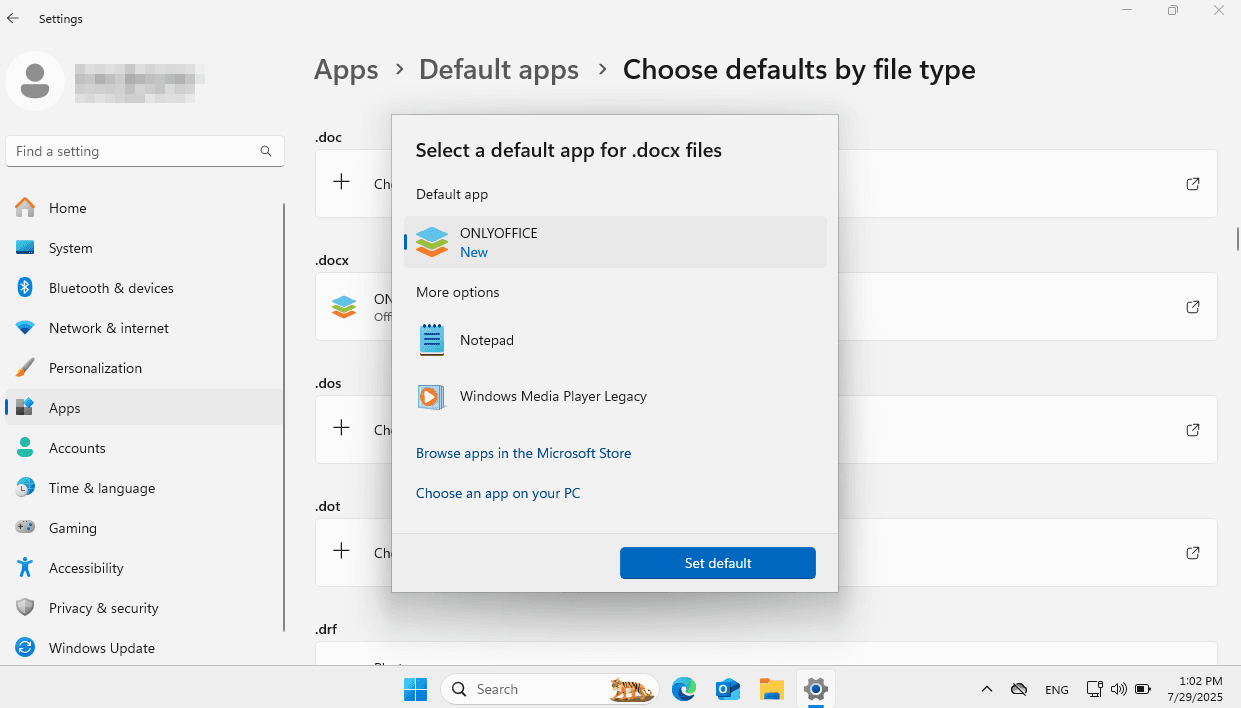Select Apps in the sidebar

(x=145, y=408)
